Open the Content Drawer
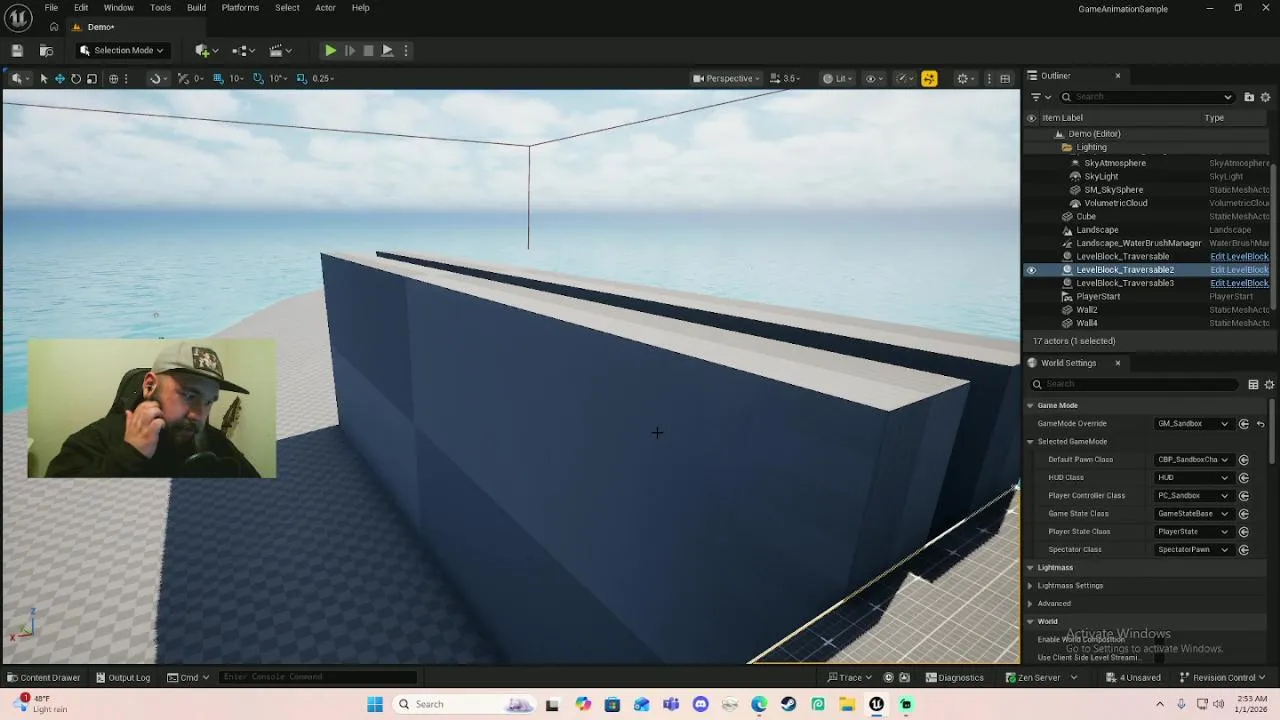The width and height of the screenshot is (1280, 720). coord(43,678)
